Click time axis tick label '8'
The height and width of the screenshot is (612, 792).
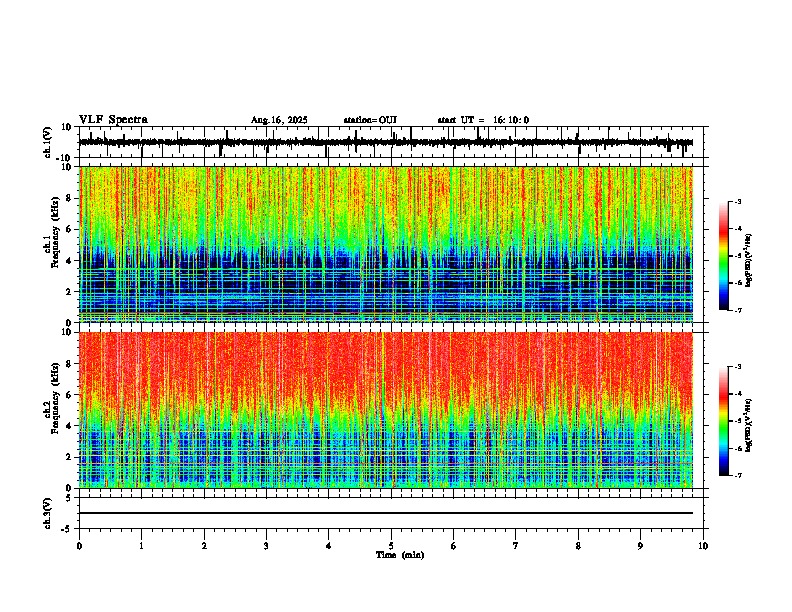tap(578, 546)
